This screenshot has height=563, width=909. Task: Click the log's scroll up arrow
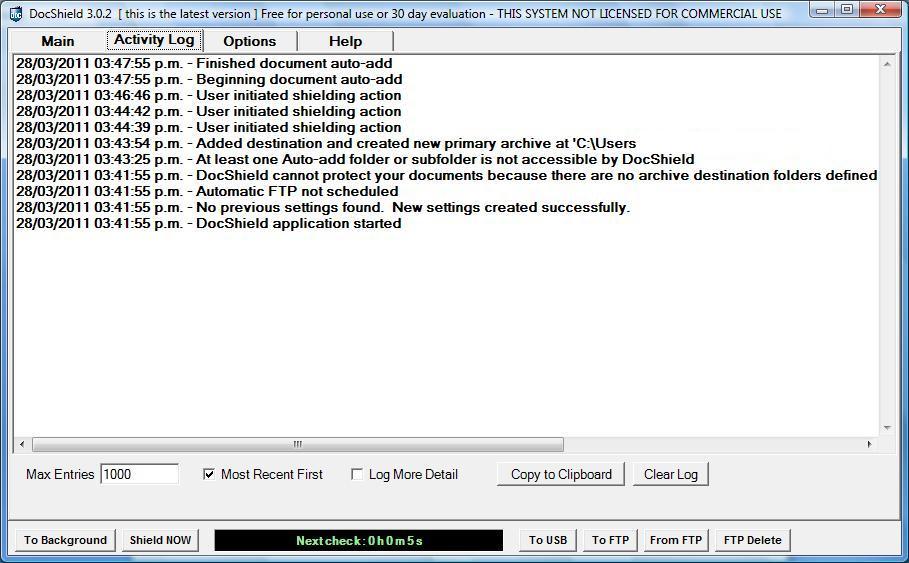pyautogui.click(x=887, y=64)
